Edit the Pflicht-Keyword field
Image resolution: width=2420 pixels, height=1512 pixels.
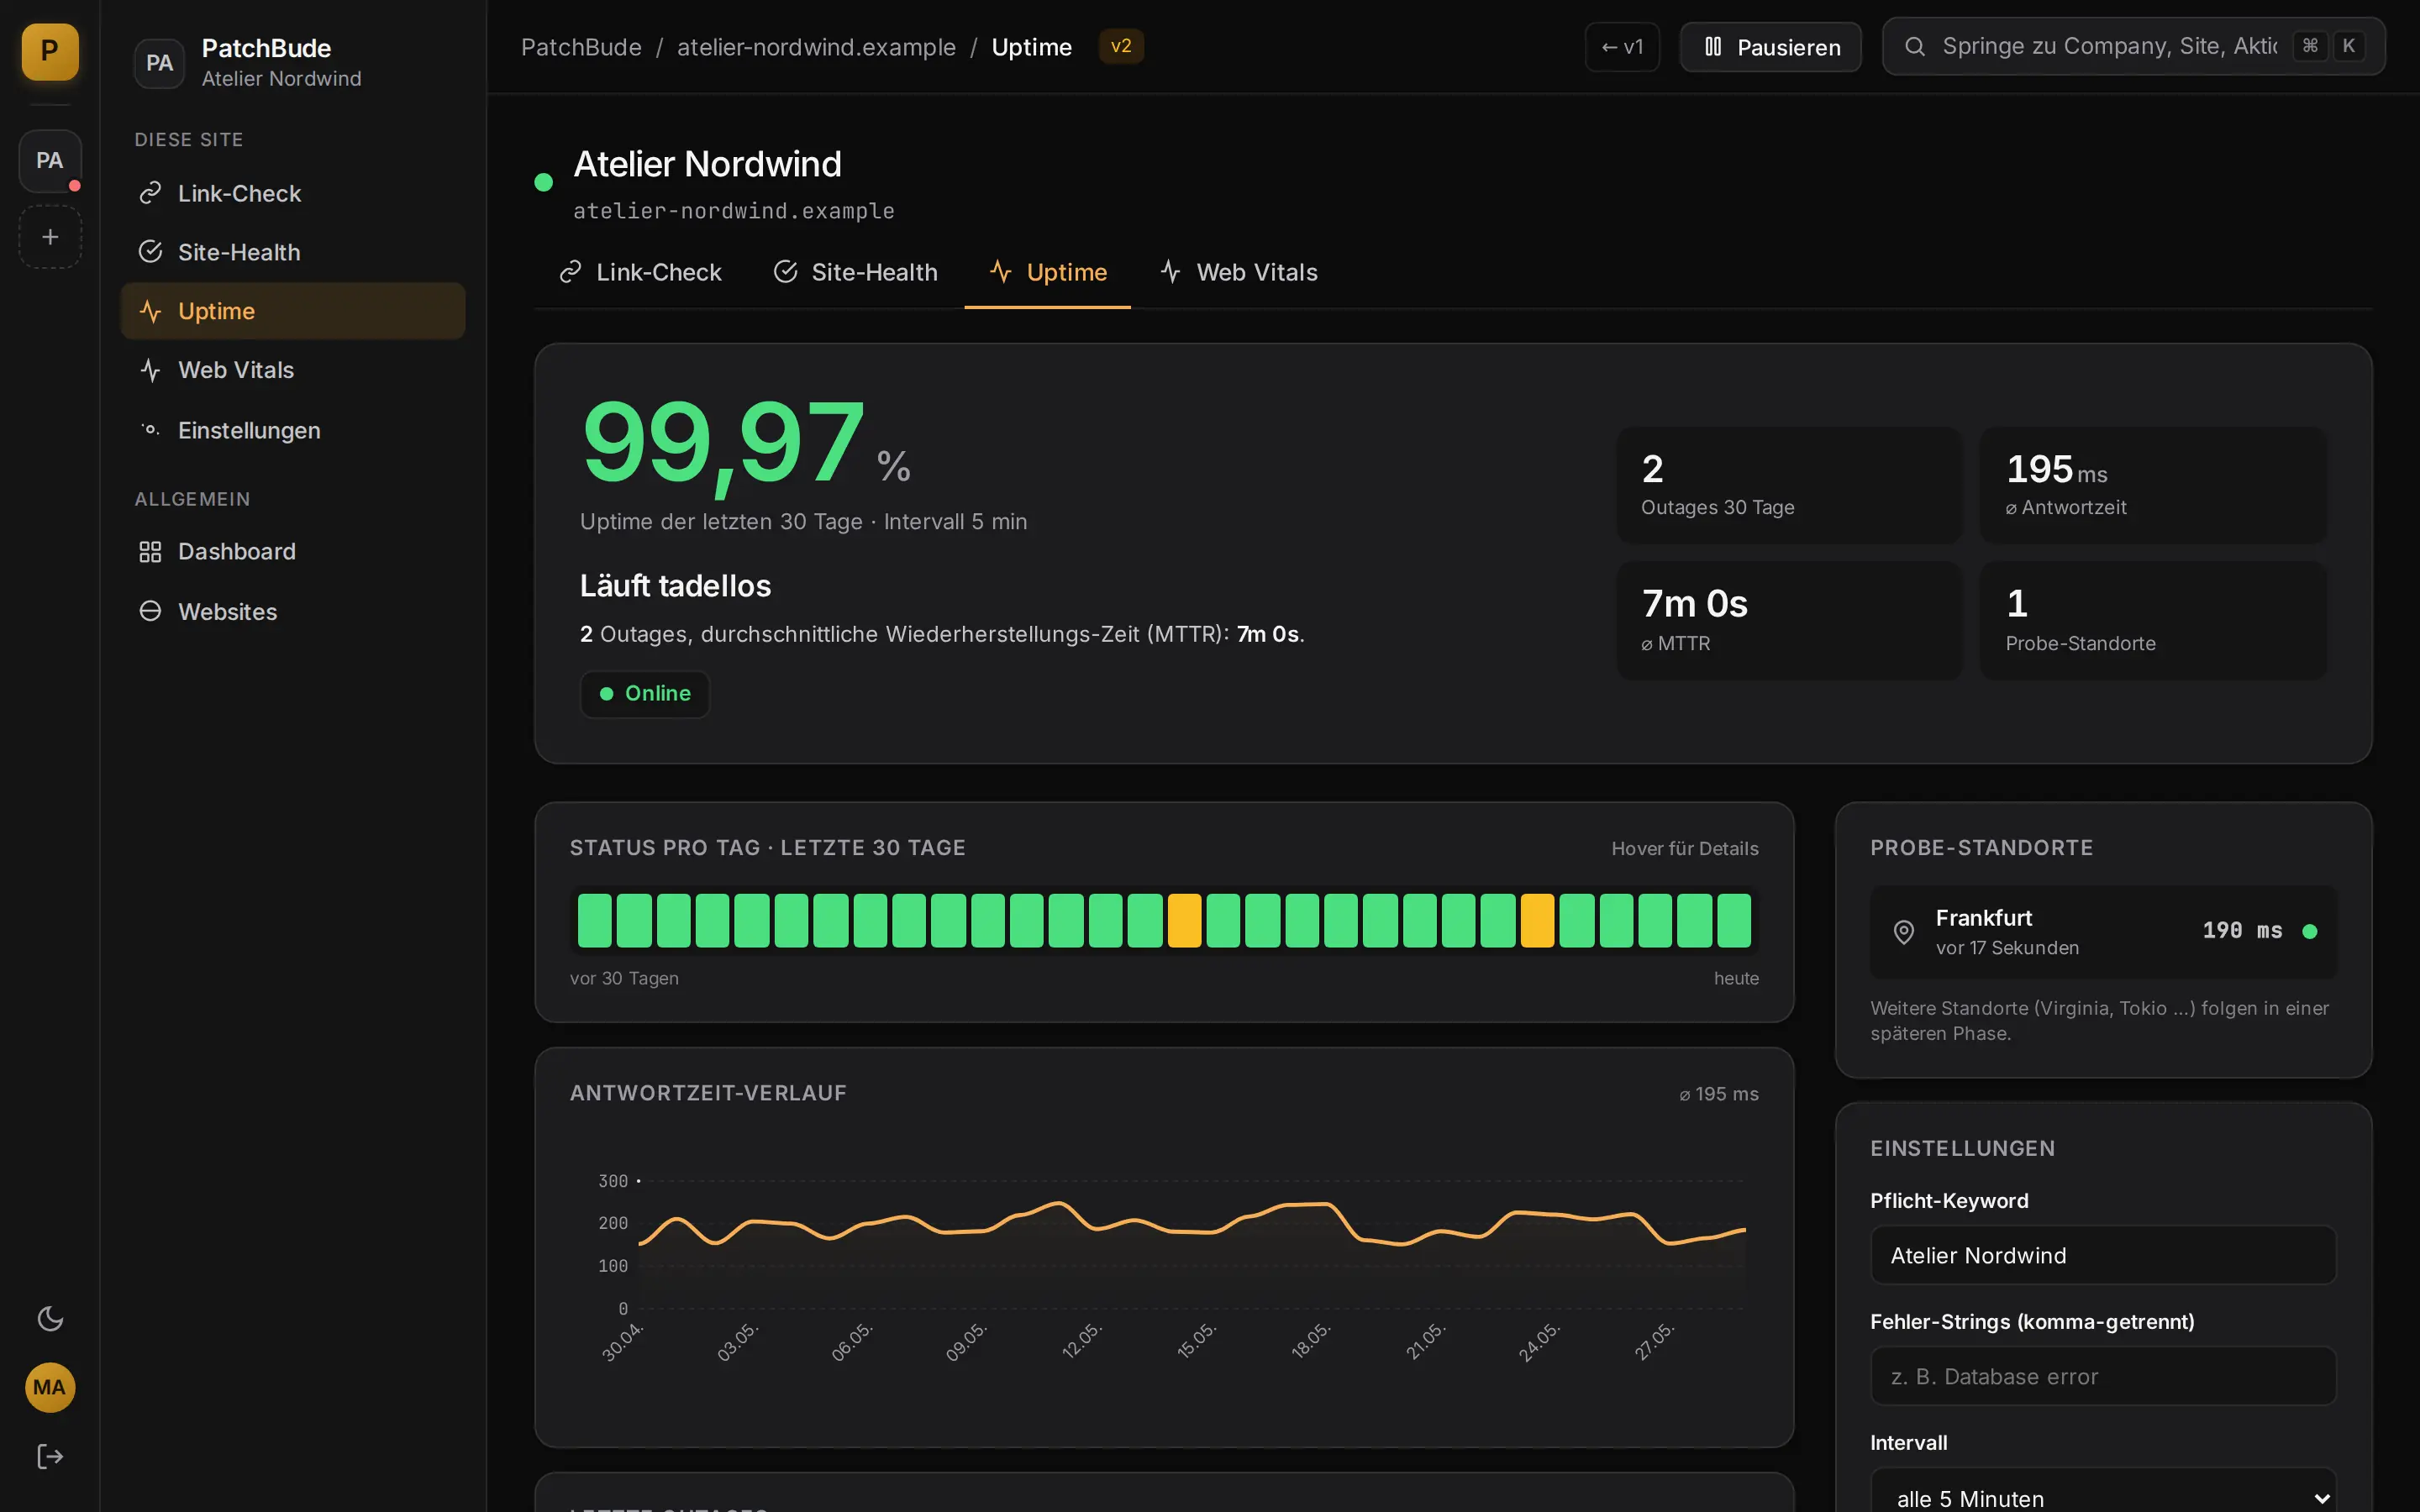2103,1255
